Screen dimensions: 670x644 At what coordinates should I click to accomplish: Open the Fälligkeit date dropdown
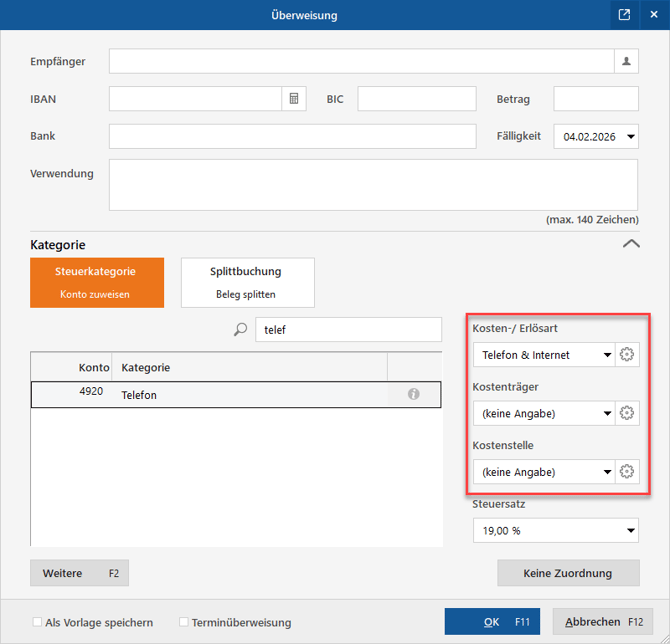coord(630,137)
